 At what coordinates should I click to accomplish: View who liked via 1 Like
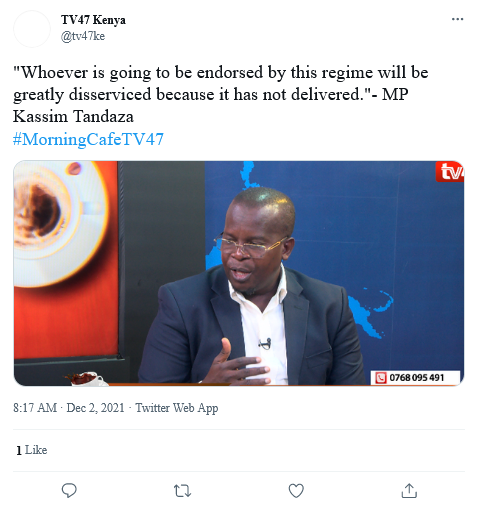32,450
